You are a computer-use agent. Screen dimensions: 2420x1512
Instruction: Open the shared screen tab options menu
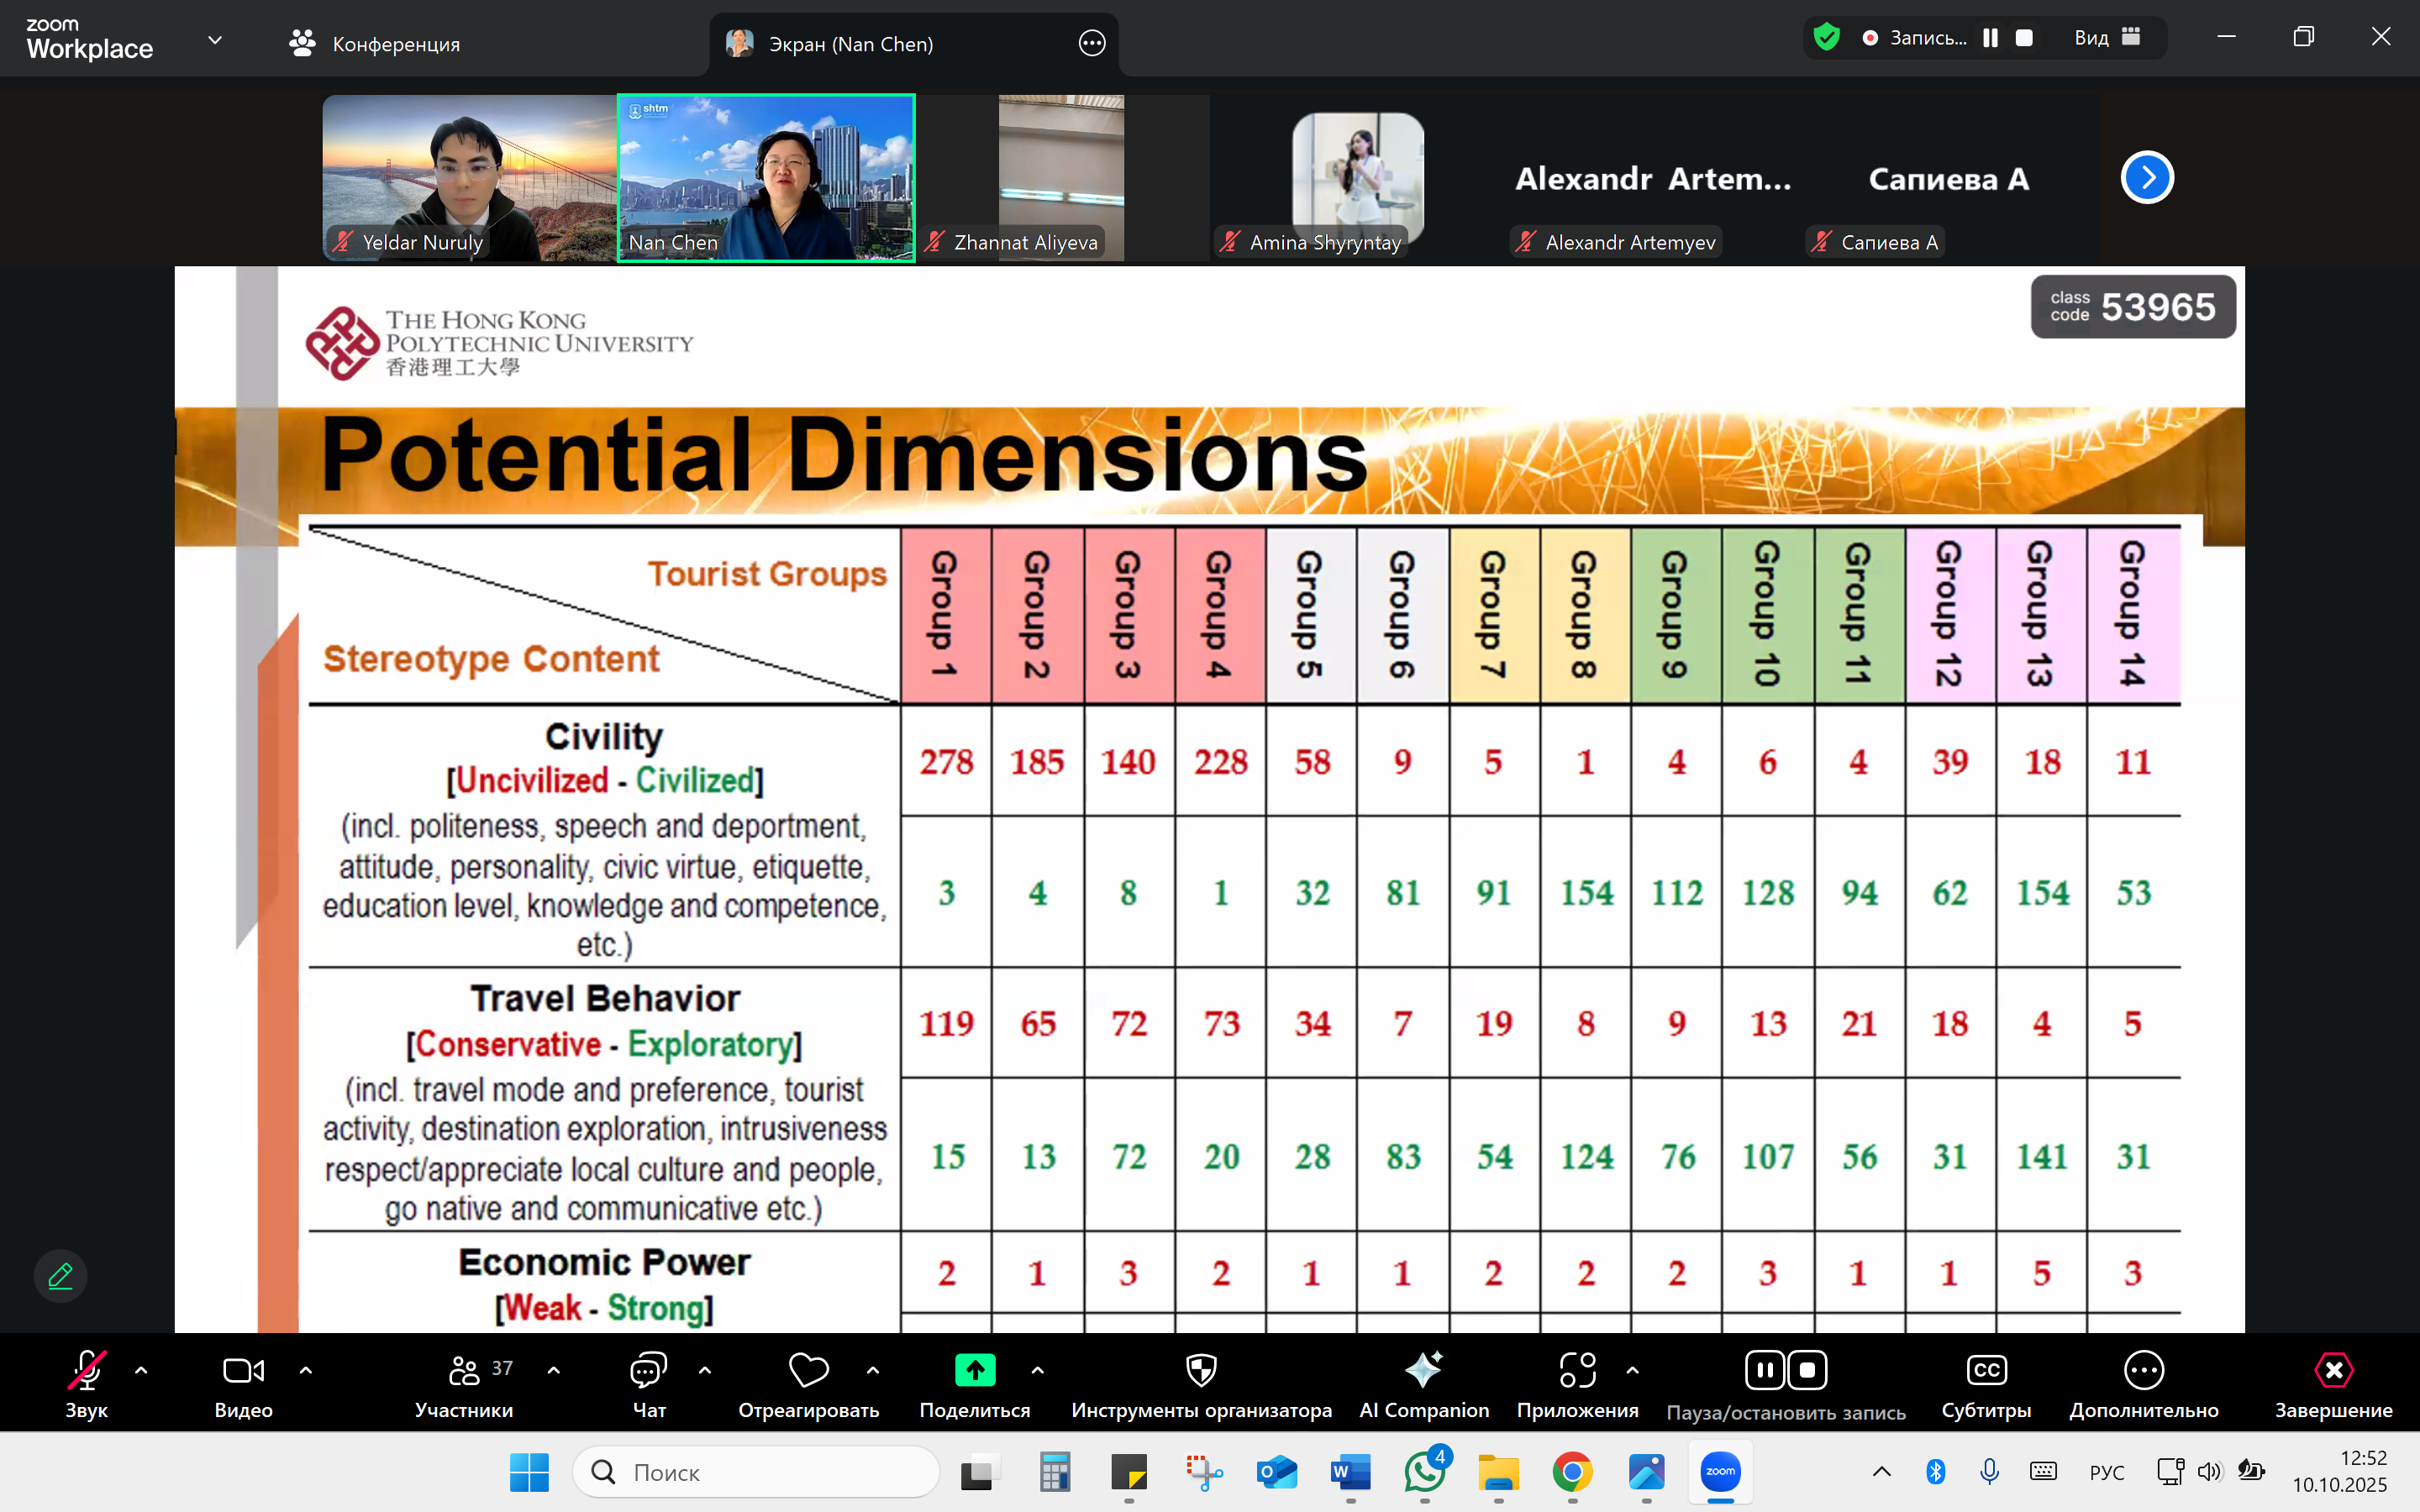click(x=1091, y=43)
